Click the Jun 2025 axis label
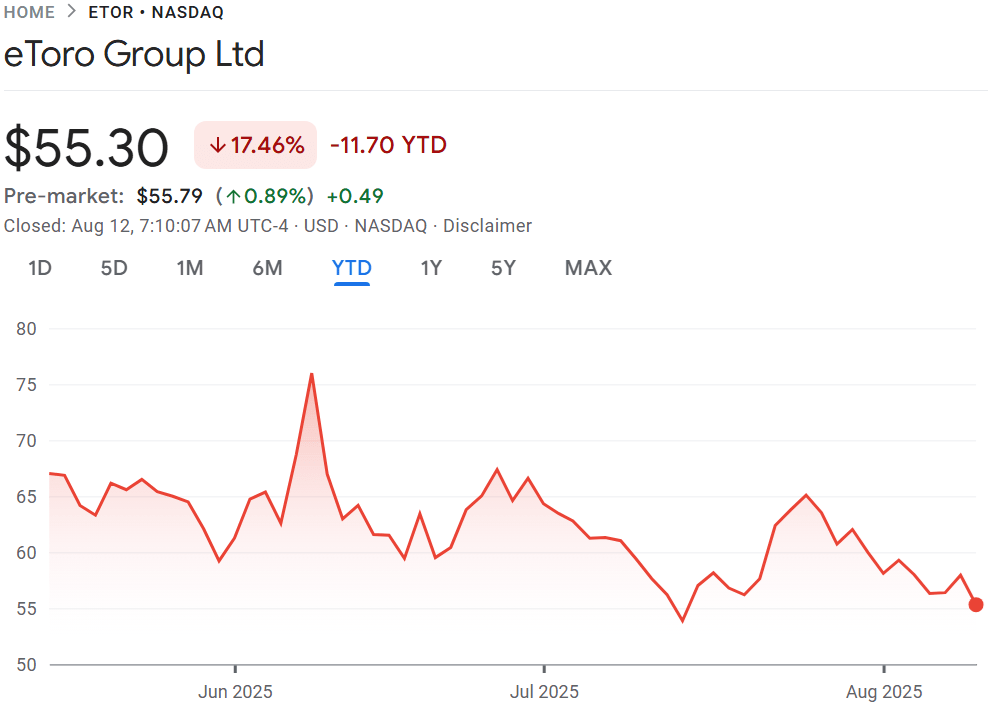Screen dimensions: 988x705 pyautogui.click(x=236, y=691)
